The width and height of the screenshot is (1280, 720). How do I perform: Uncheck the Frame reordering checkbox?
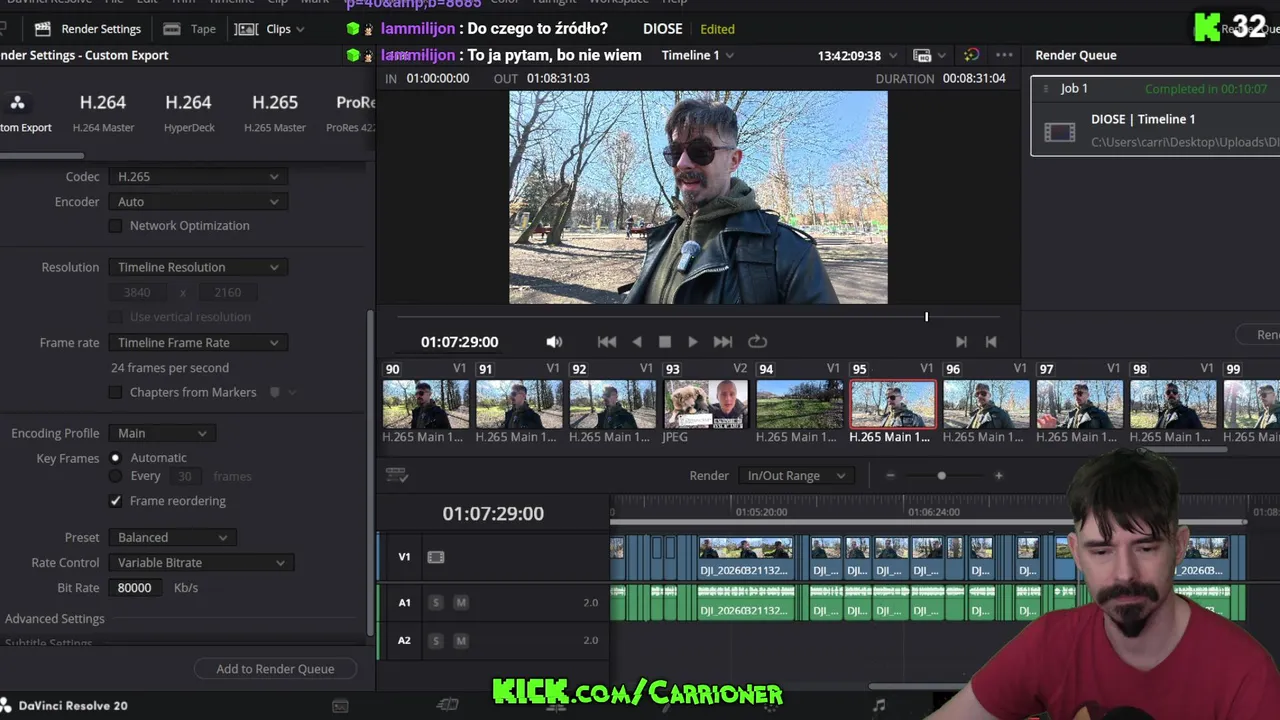point(115,501)
